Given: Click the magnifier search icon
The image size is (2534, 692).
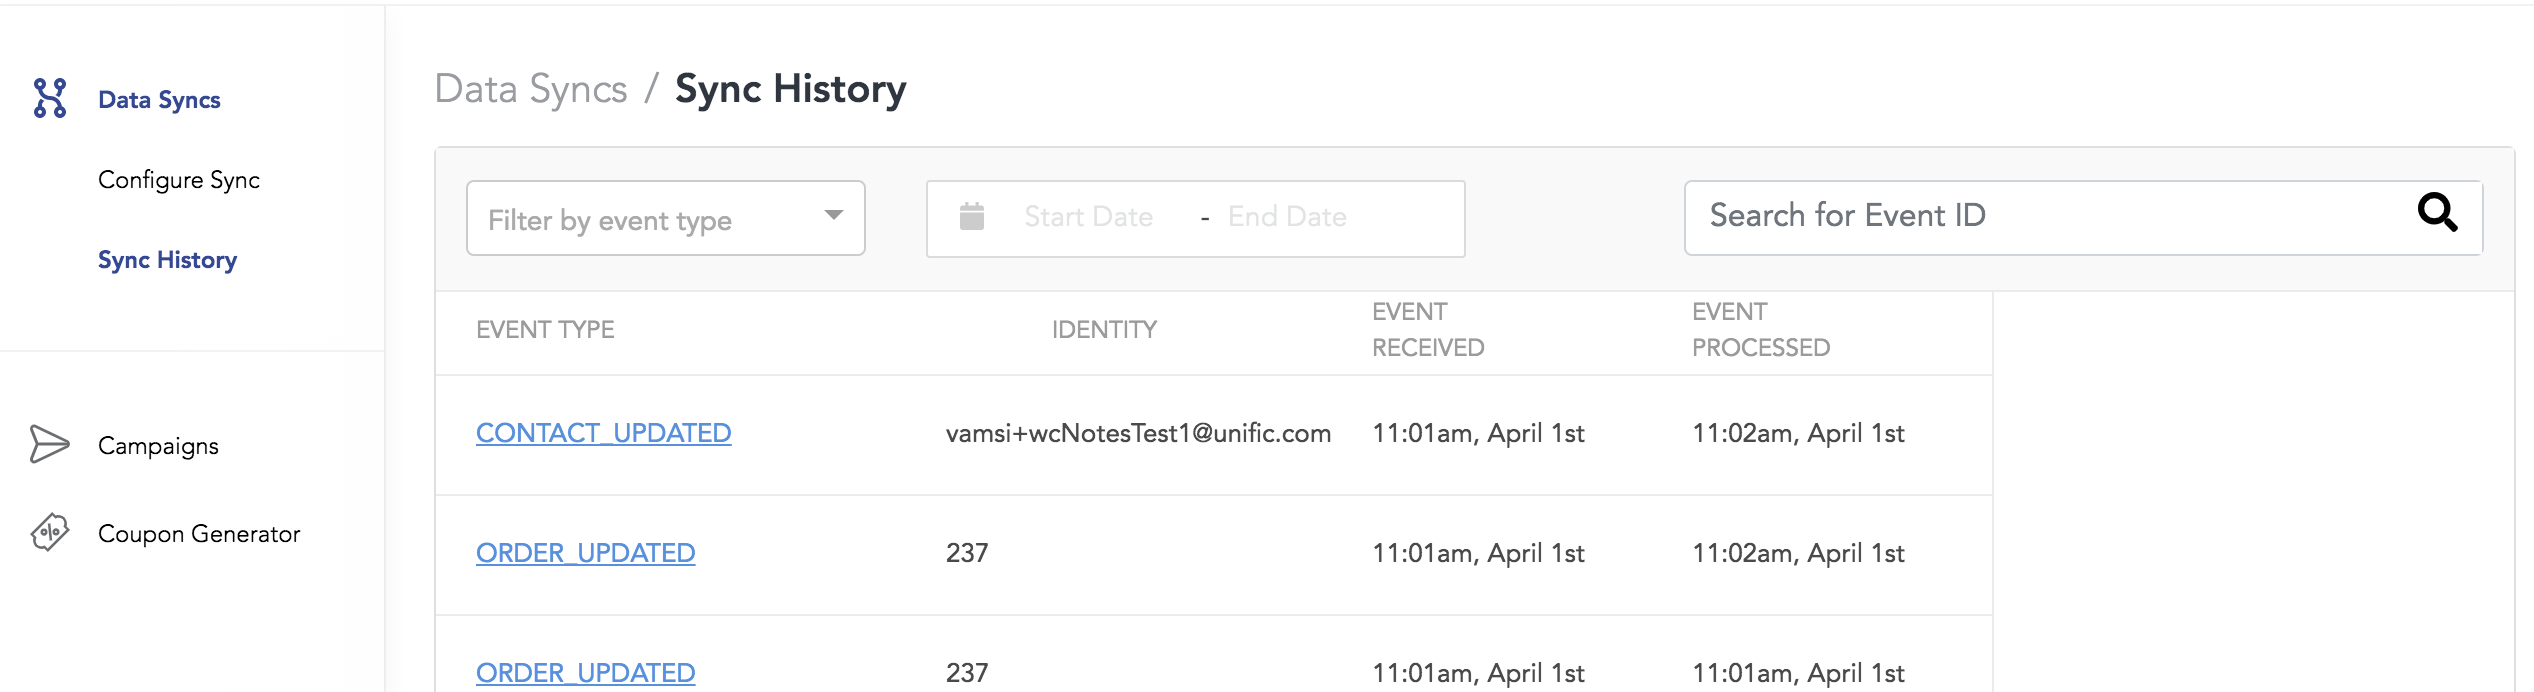Looking at the screenshot, I should tap(2437, 212).
